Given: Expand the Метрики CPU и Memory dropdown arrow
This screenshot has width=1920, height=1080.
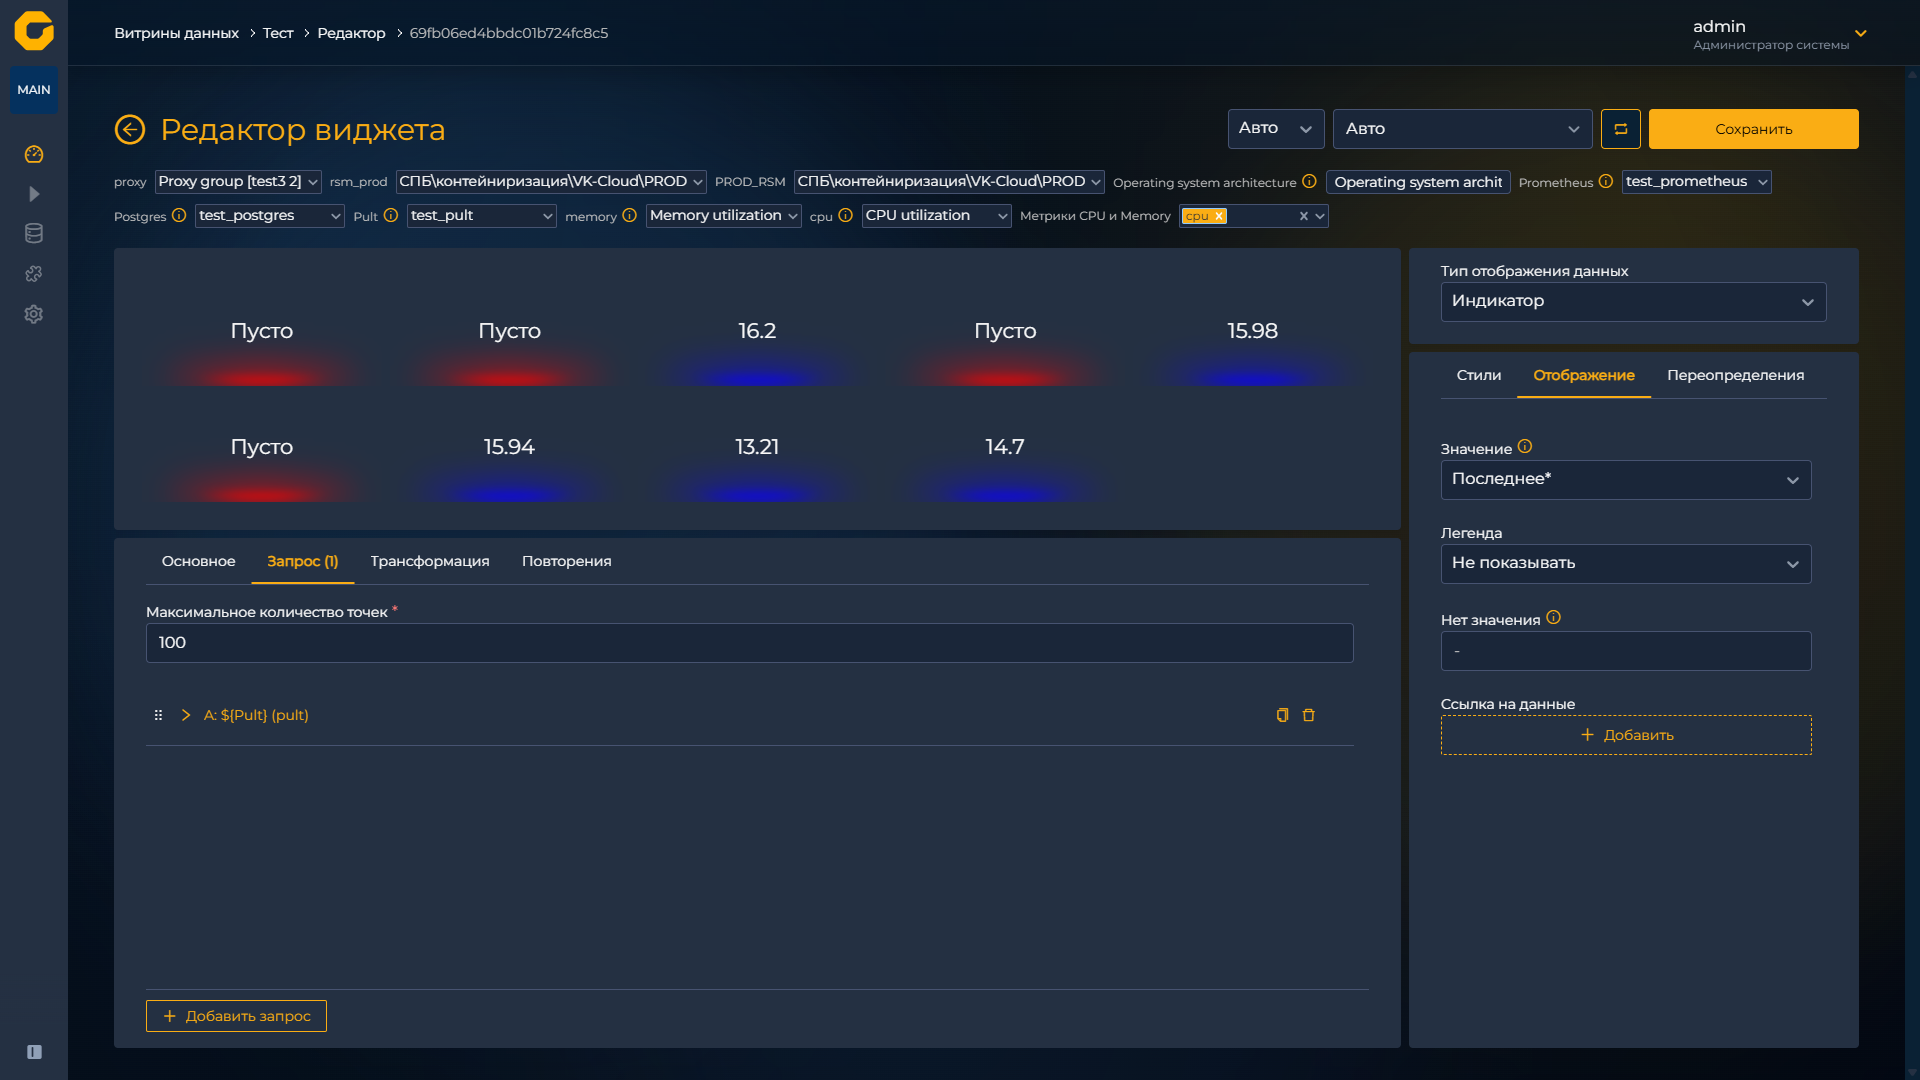Looking at the screenshot, I should [1320, 216].
